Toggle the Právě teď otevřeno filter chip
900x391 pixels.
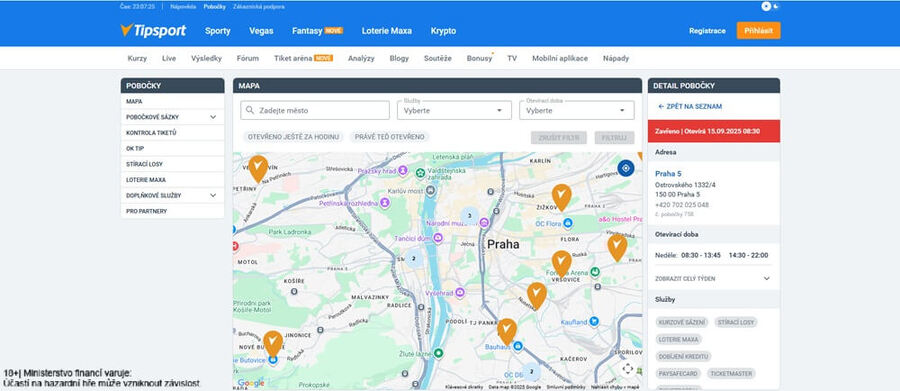[x=390, y=137]
